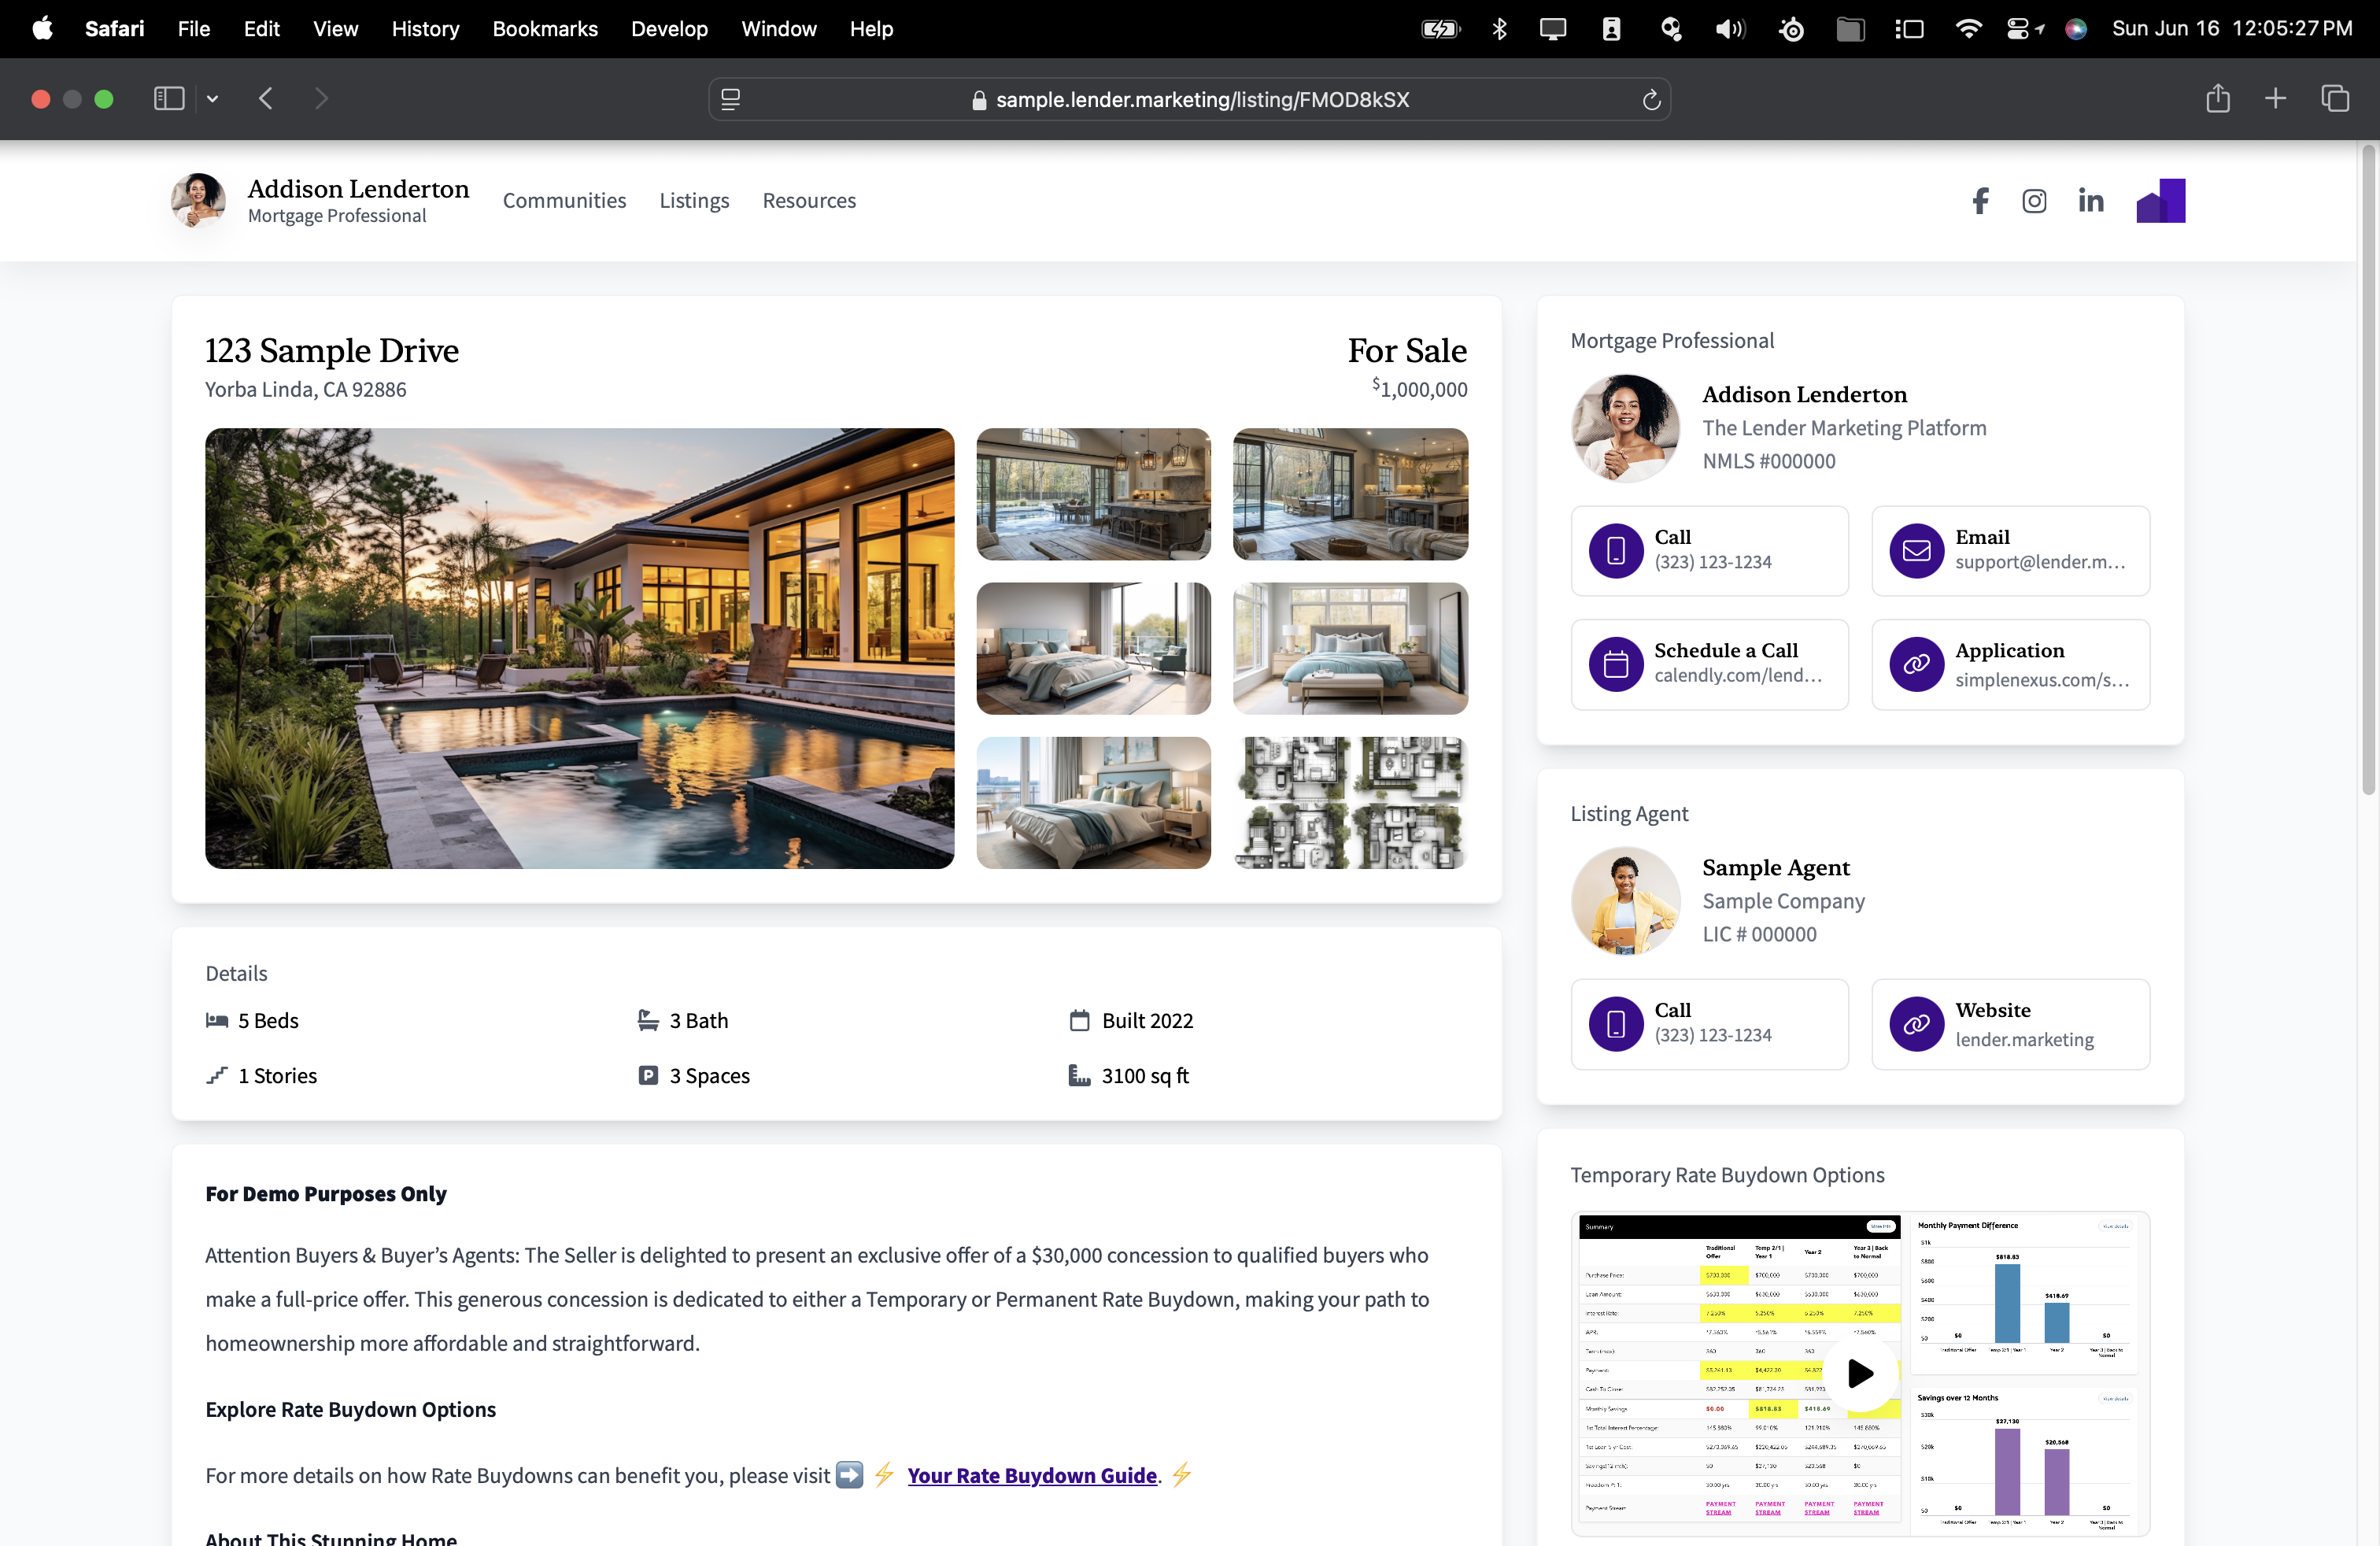Image resolution: width=2380 pixels, height=1546 pixels.
Task: Toggle Safari's sidebar icon
Action: point(169,99)
